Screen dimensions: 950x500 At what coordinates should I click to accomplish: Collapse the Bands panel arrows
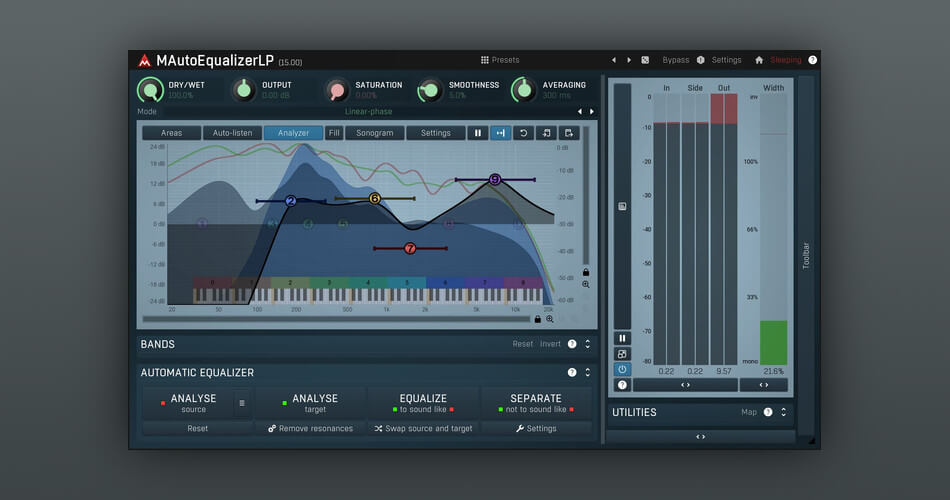[588, 344]
